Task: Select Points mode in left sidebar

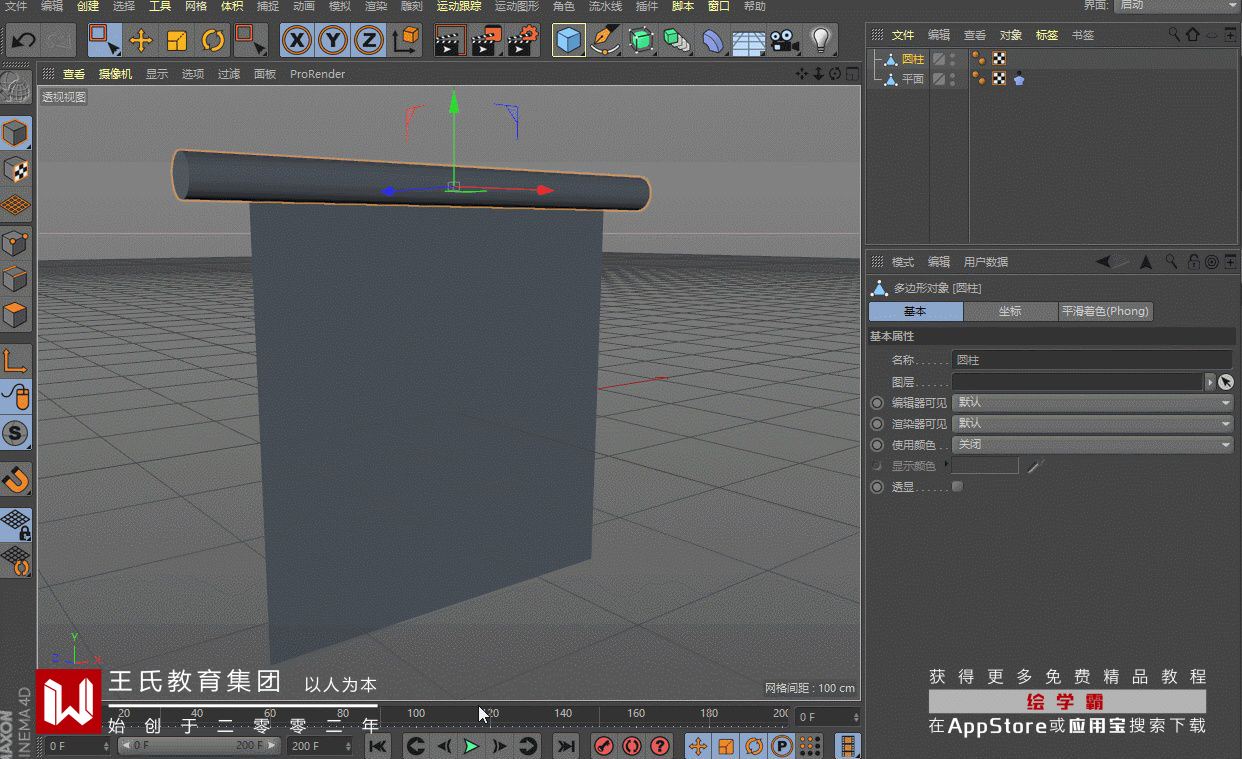Action: pyautogui.click(x=16, y=243)
